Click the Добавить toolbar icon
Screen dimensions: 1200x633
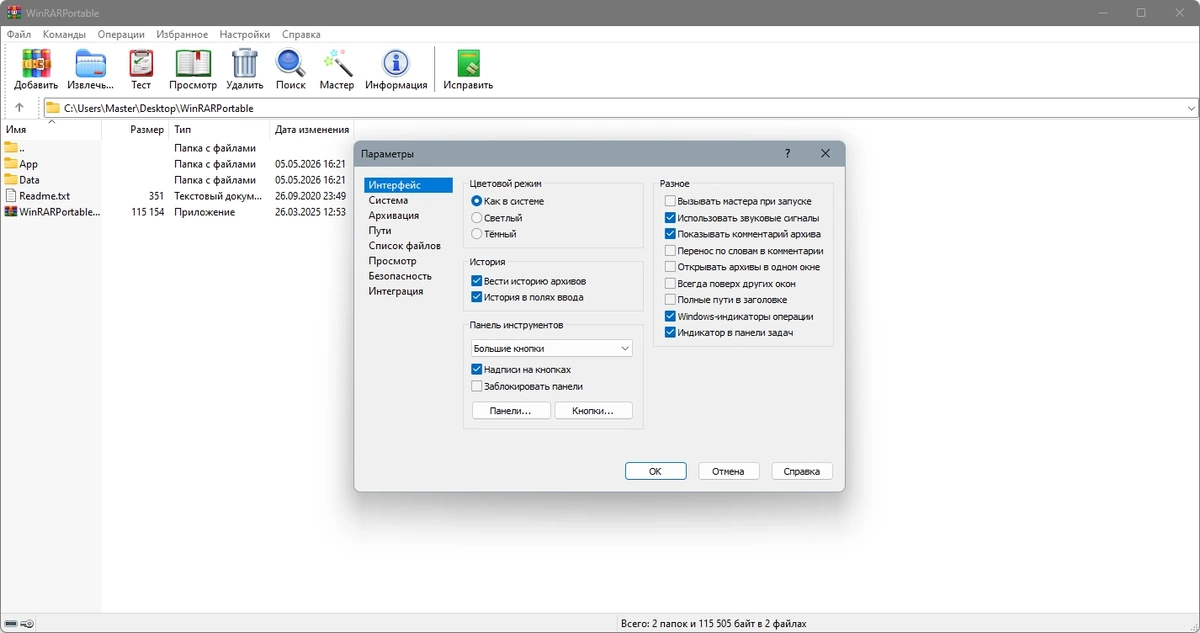pos(36,63)
